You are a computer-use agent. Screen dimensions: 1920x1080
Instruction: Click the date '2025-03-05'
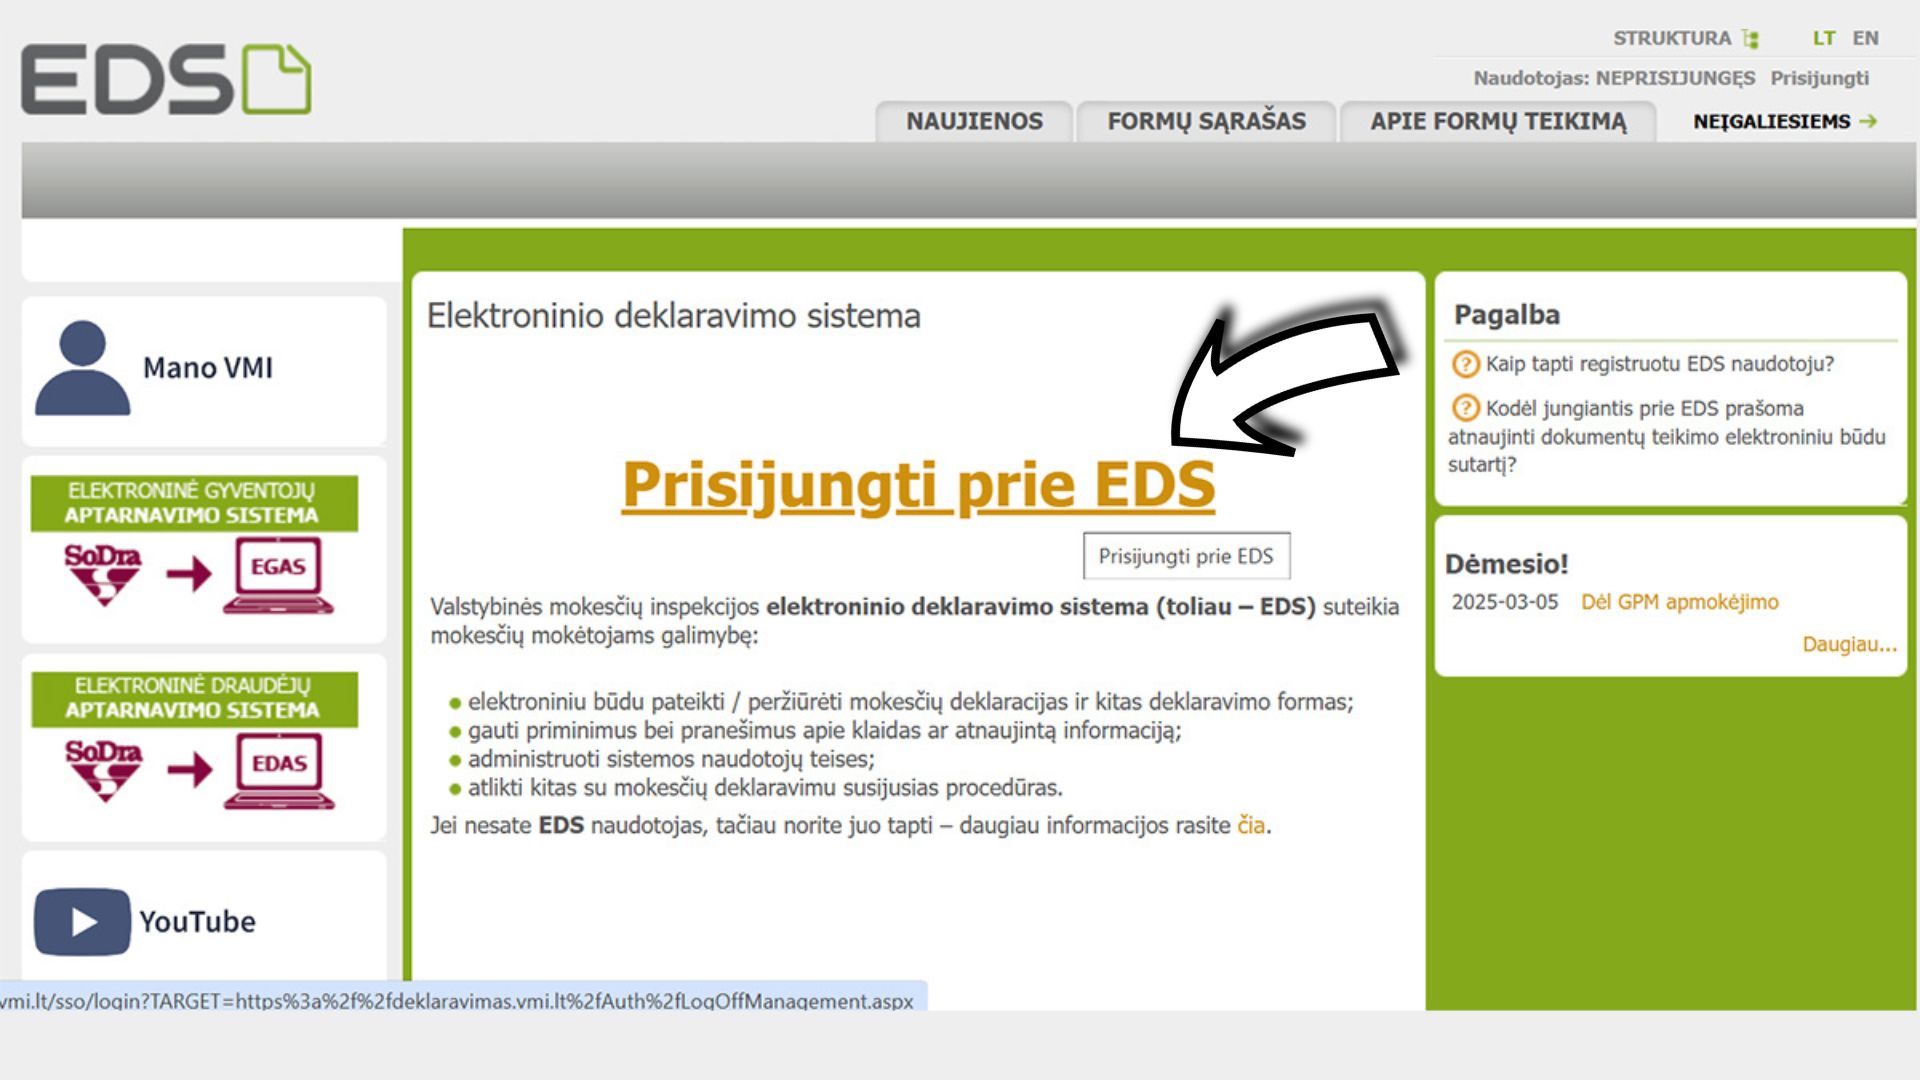click(1505, 602)
